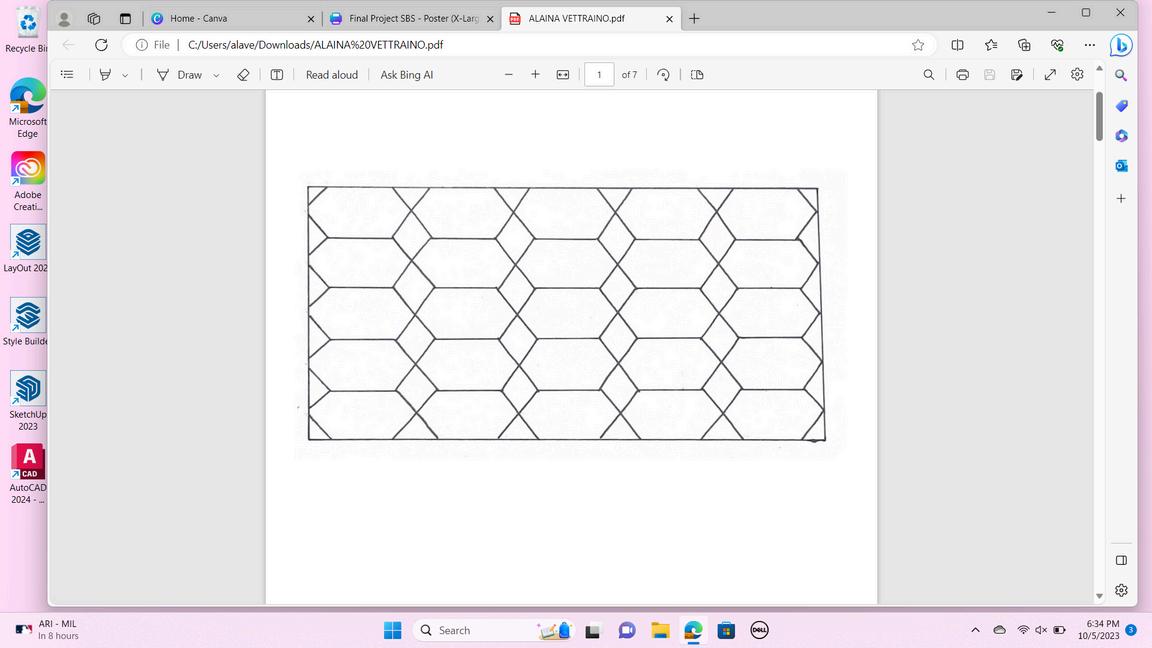This screenshot has height=648, width=1152.
Task: Zoom in the PDF
Action: 536,74
